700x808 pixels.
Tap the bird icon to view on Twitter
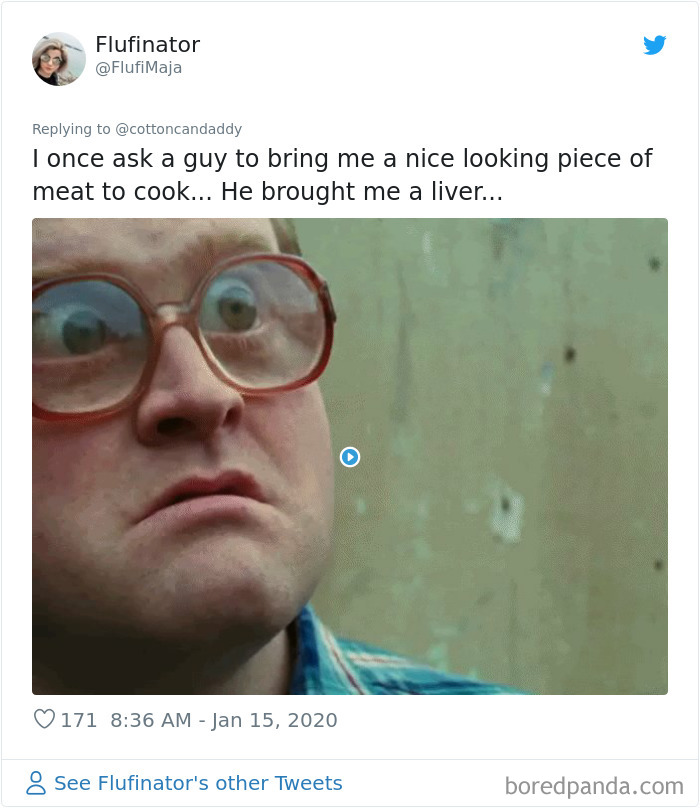click(656, 45)
